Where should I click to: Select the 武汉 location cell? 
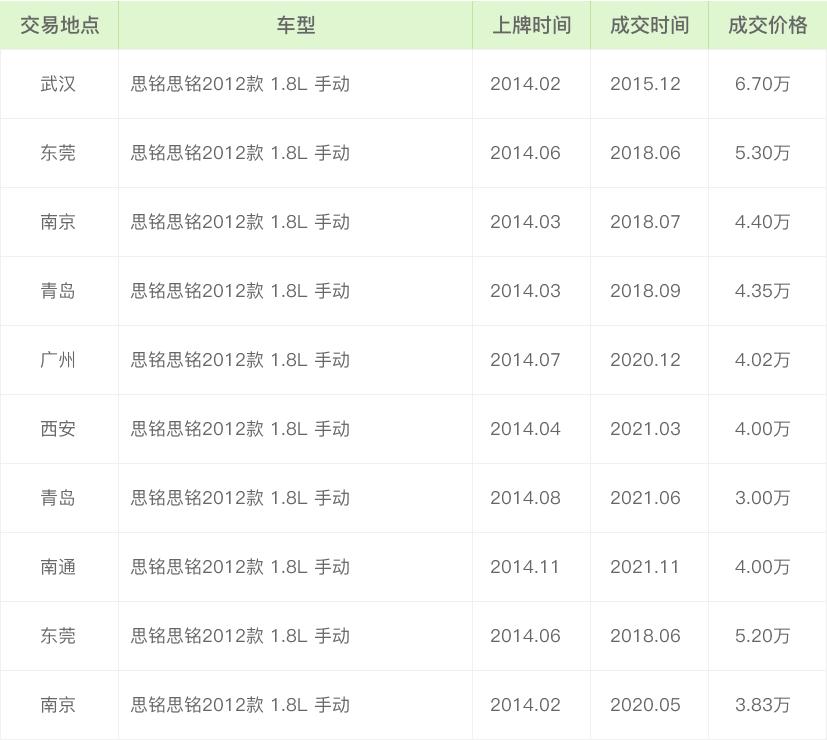pyautogui.click(x=58, y=84)
